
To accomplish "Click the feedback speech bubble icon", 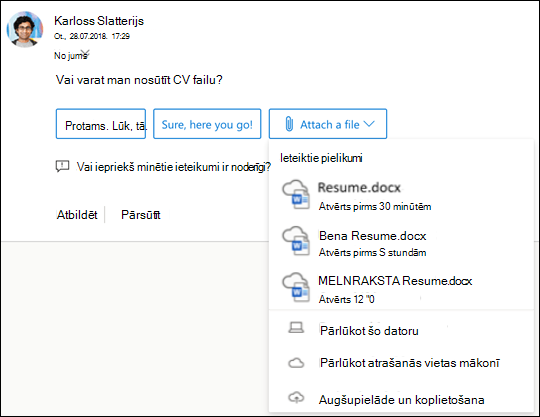I will [x=62, y=166].
